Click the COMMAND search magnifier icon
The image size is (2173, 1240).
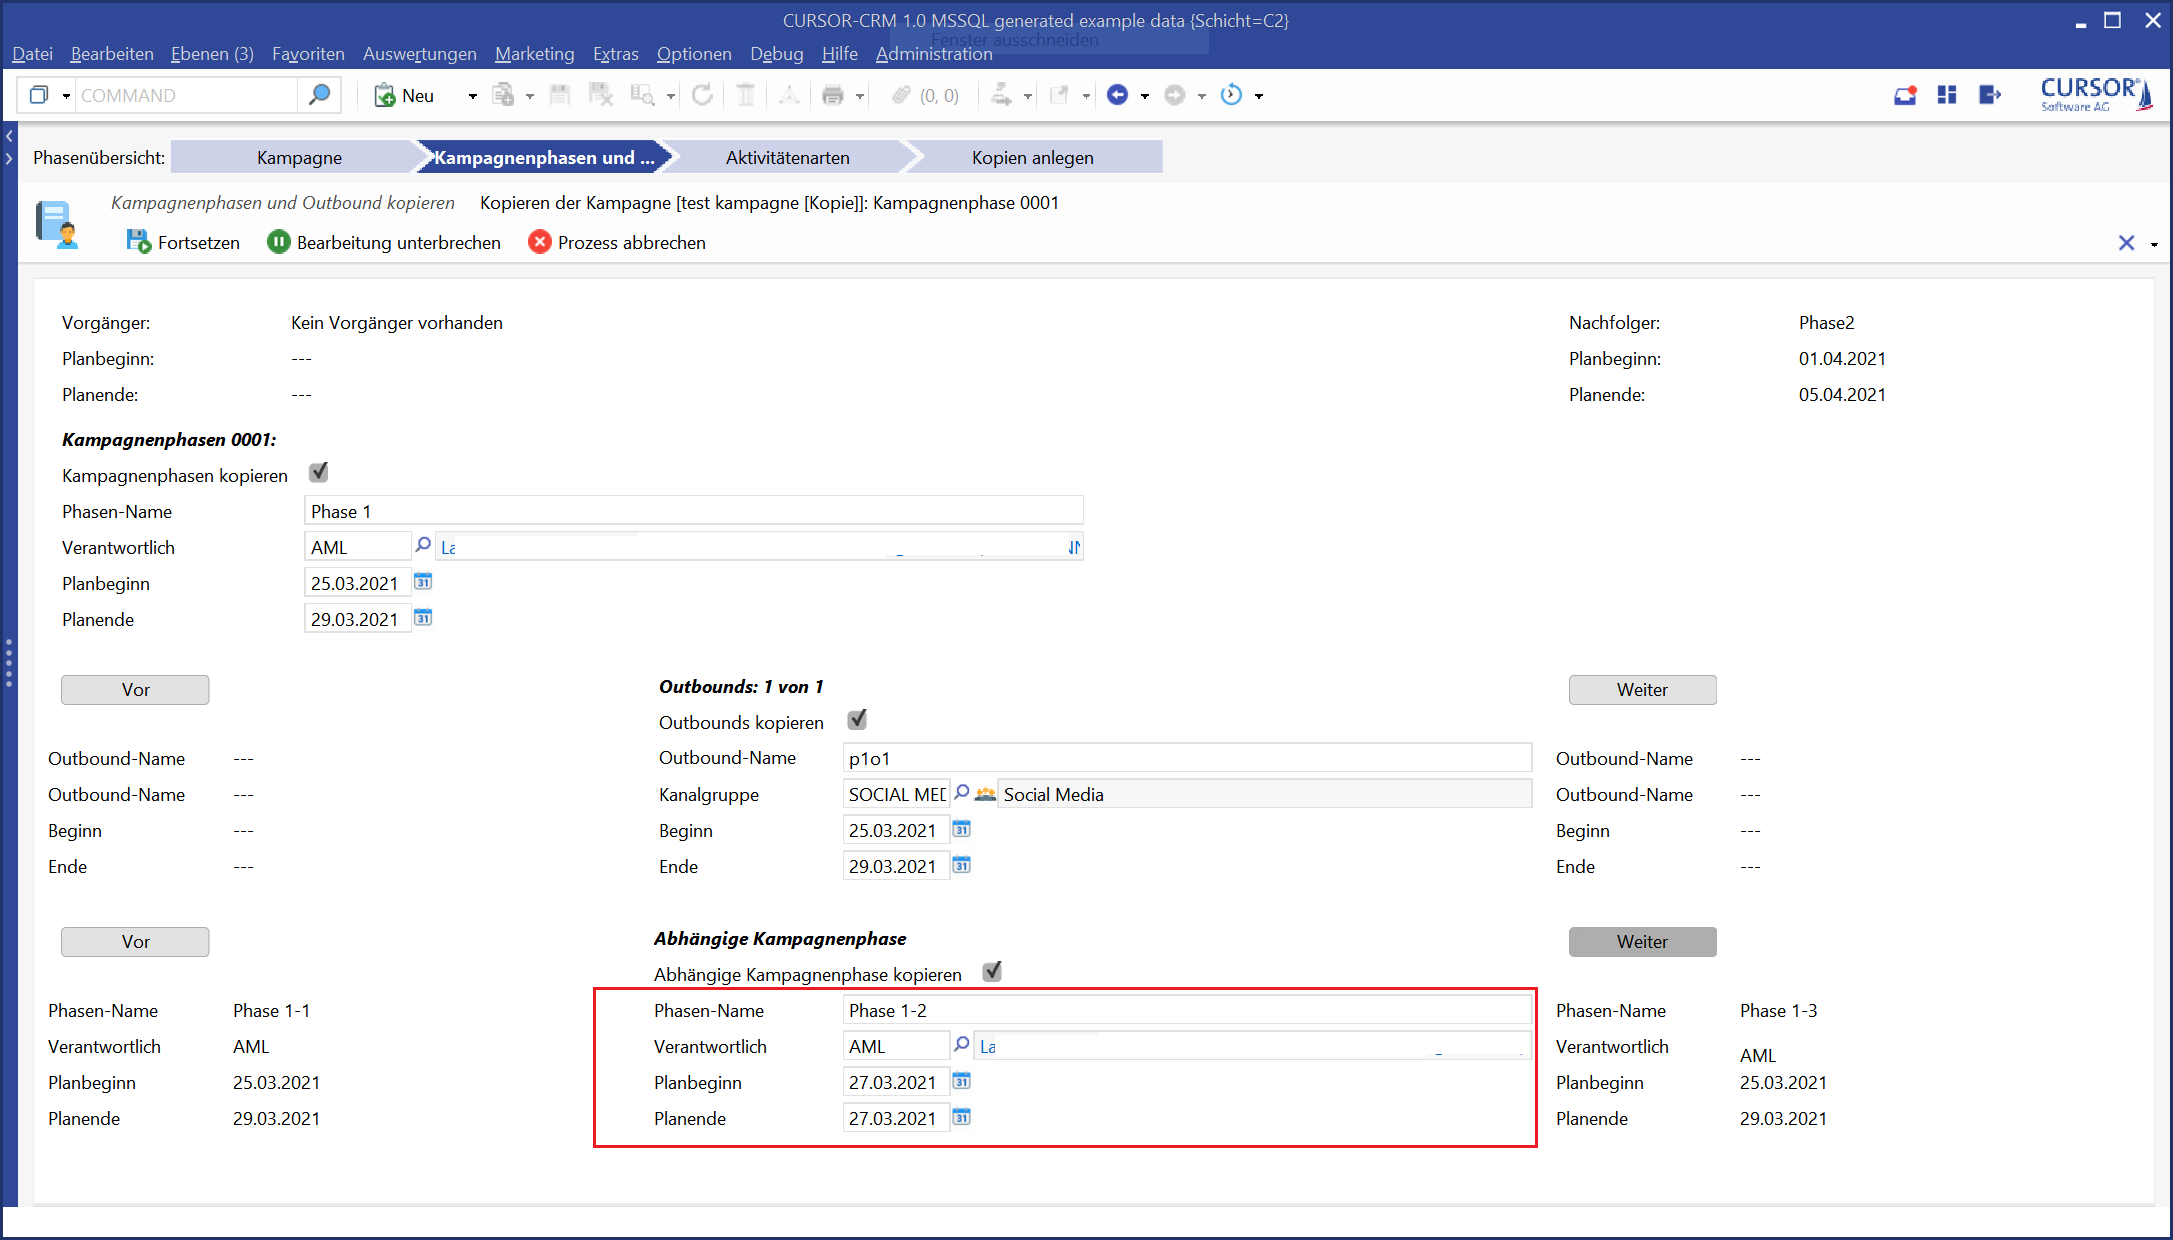319,95
